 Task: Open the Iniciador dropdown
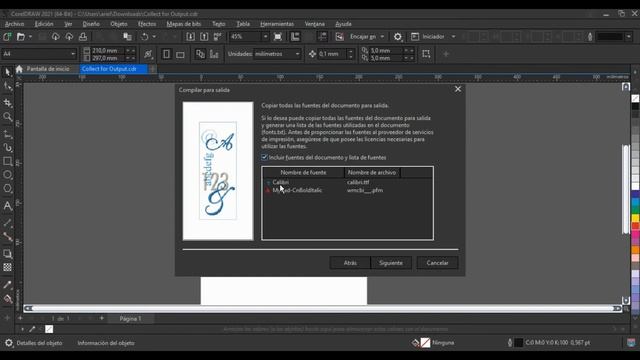tap(453, 37)
